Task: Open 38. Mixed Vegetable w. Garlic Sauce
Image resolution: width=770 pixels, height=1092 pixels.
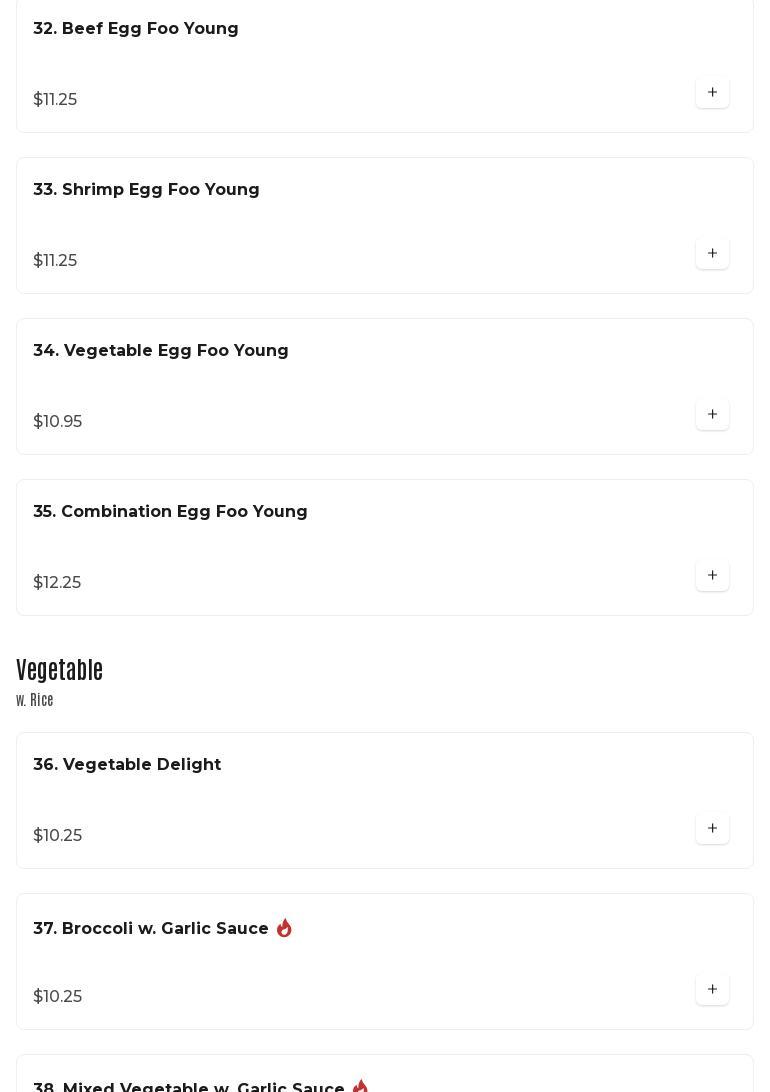Action: point(189,1087)
